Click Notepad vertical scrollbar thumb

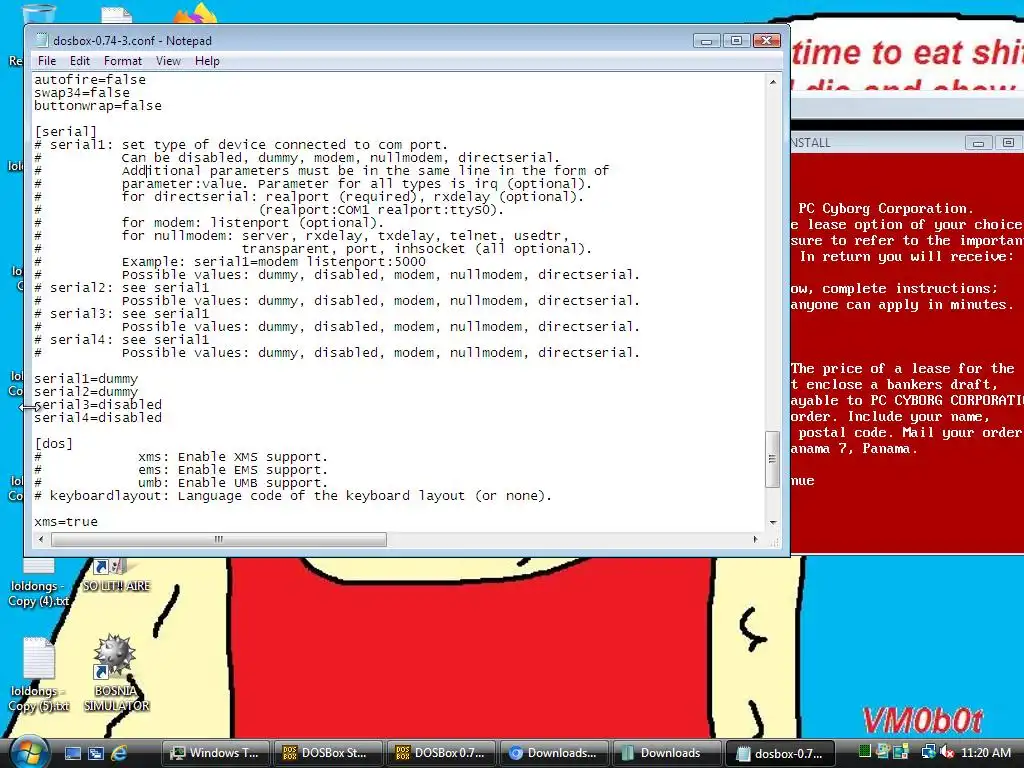pyautogui.click(x=773, y=459)
